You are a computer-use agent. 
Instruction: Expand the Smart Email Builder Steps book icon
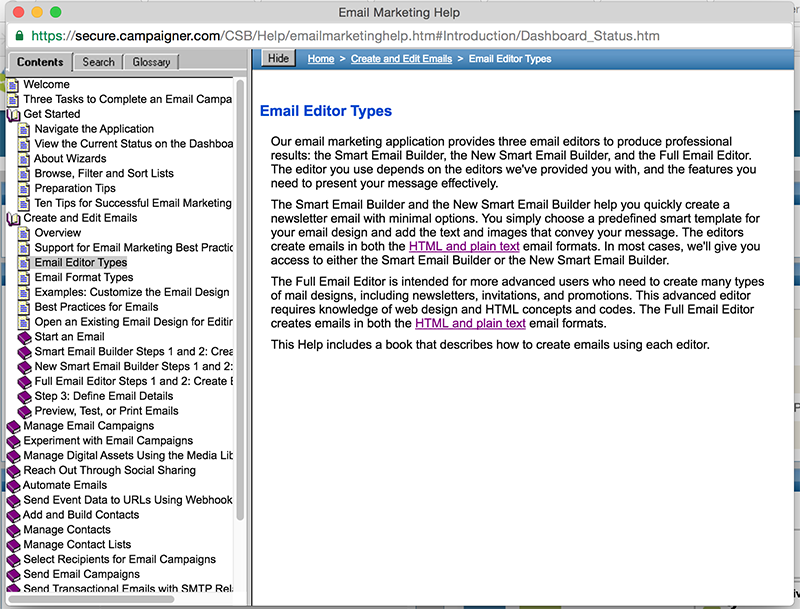pos(24,352)
